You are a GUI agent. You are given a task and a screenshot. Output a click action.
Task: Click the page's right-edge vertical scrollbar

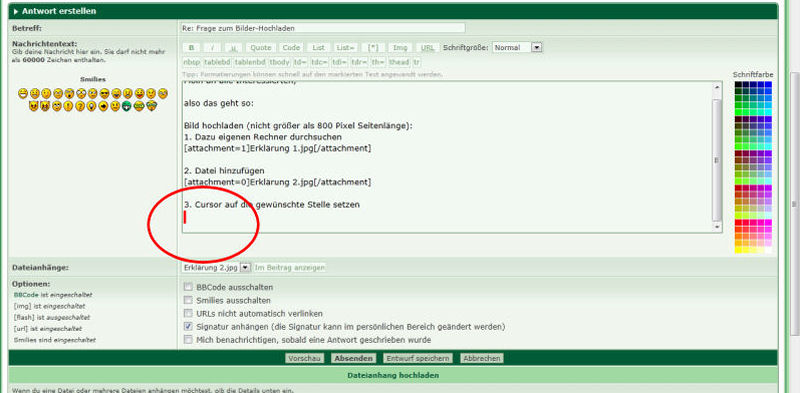pos(794,204)
